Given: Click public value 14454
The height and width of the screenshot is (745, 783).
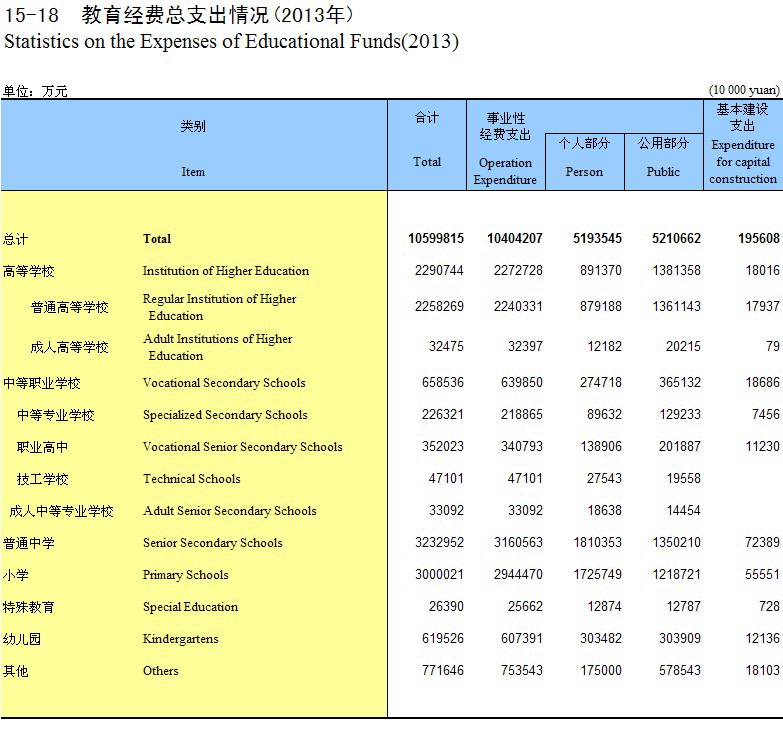Looking at the screenshot, I should pos(684,510).
